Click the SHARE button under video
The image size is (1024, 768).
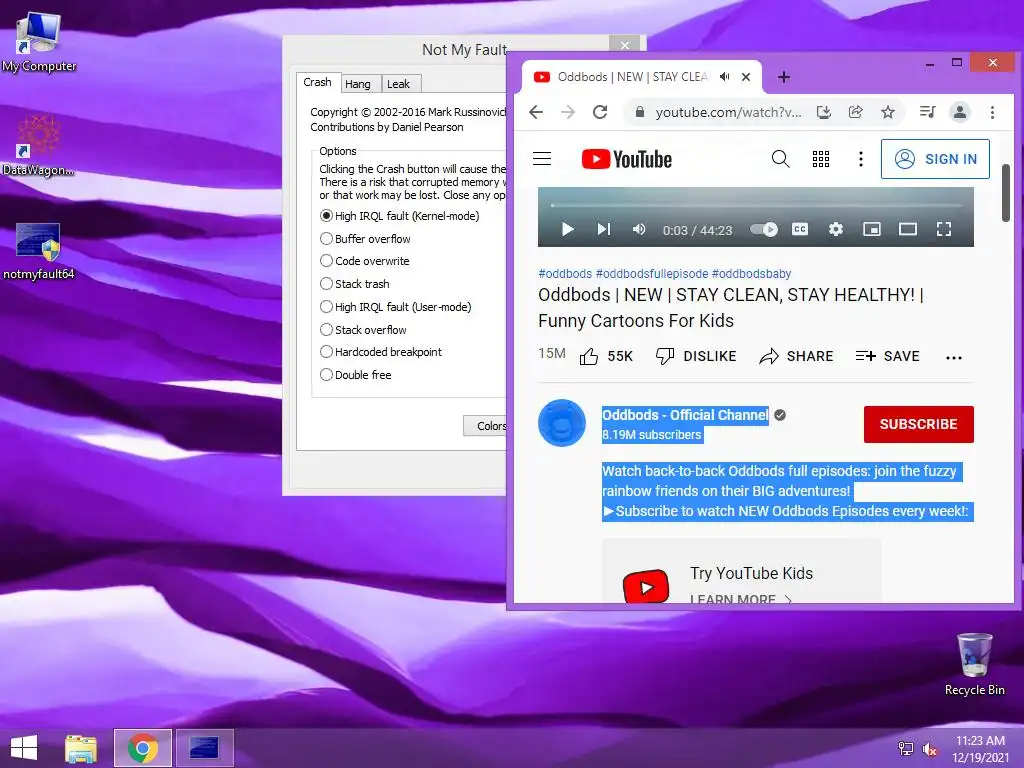click(796, 357)
